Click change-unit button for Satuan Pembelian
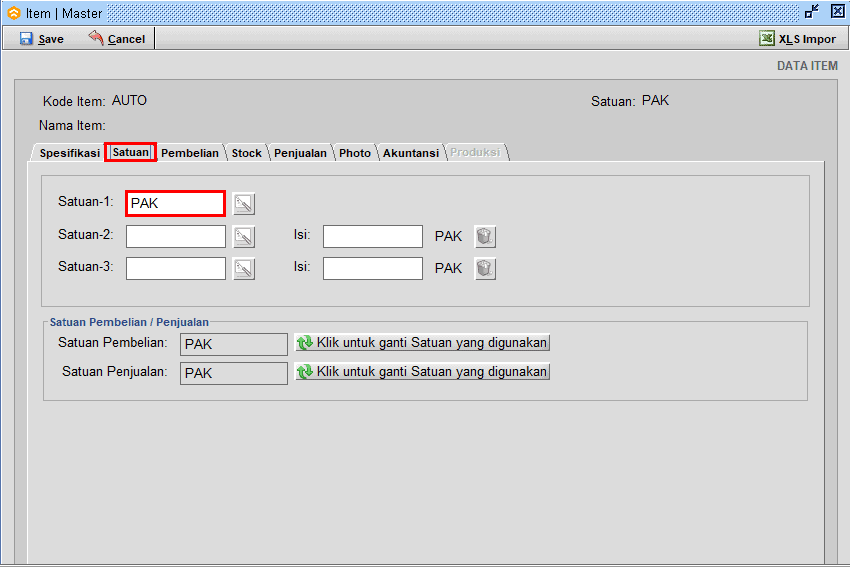Screen dimensions: 850x567 (x=422, y=343)
